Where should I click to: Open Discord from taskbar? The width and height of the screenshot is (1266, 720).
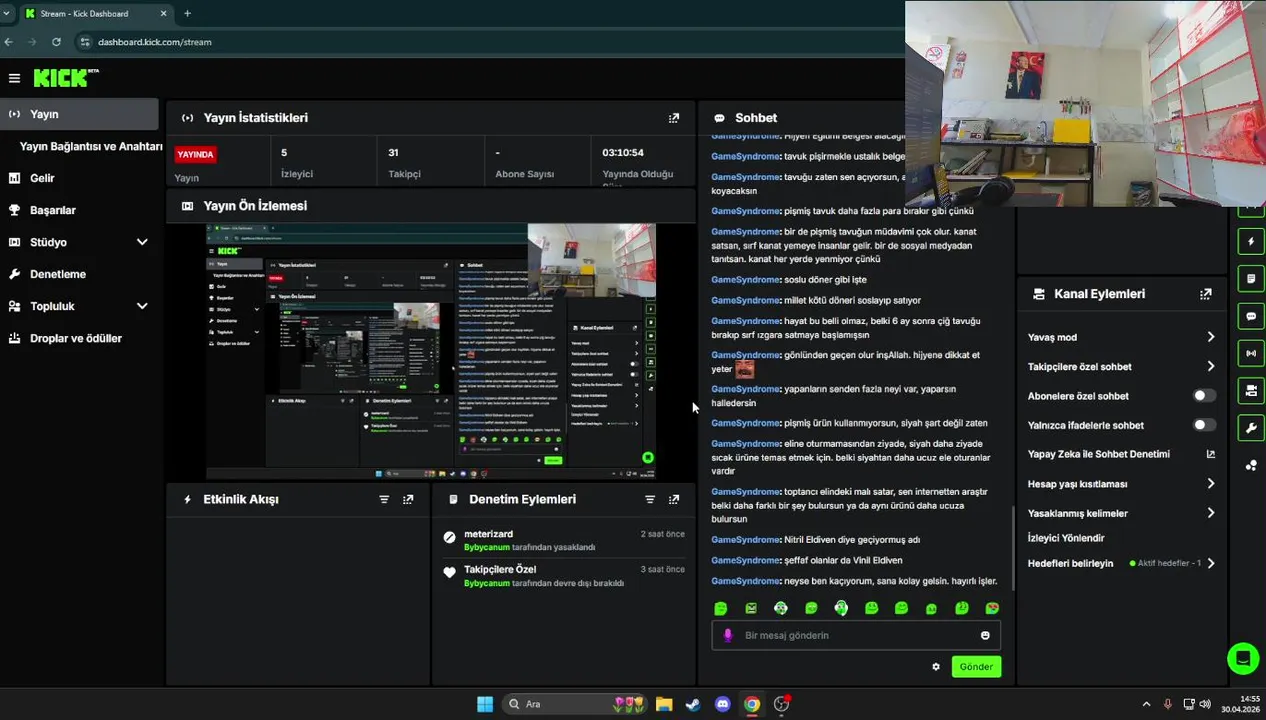[723, 704]
